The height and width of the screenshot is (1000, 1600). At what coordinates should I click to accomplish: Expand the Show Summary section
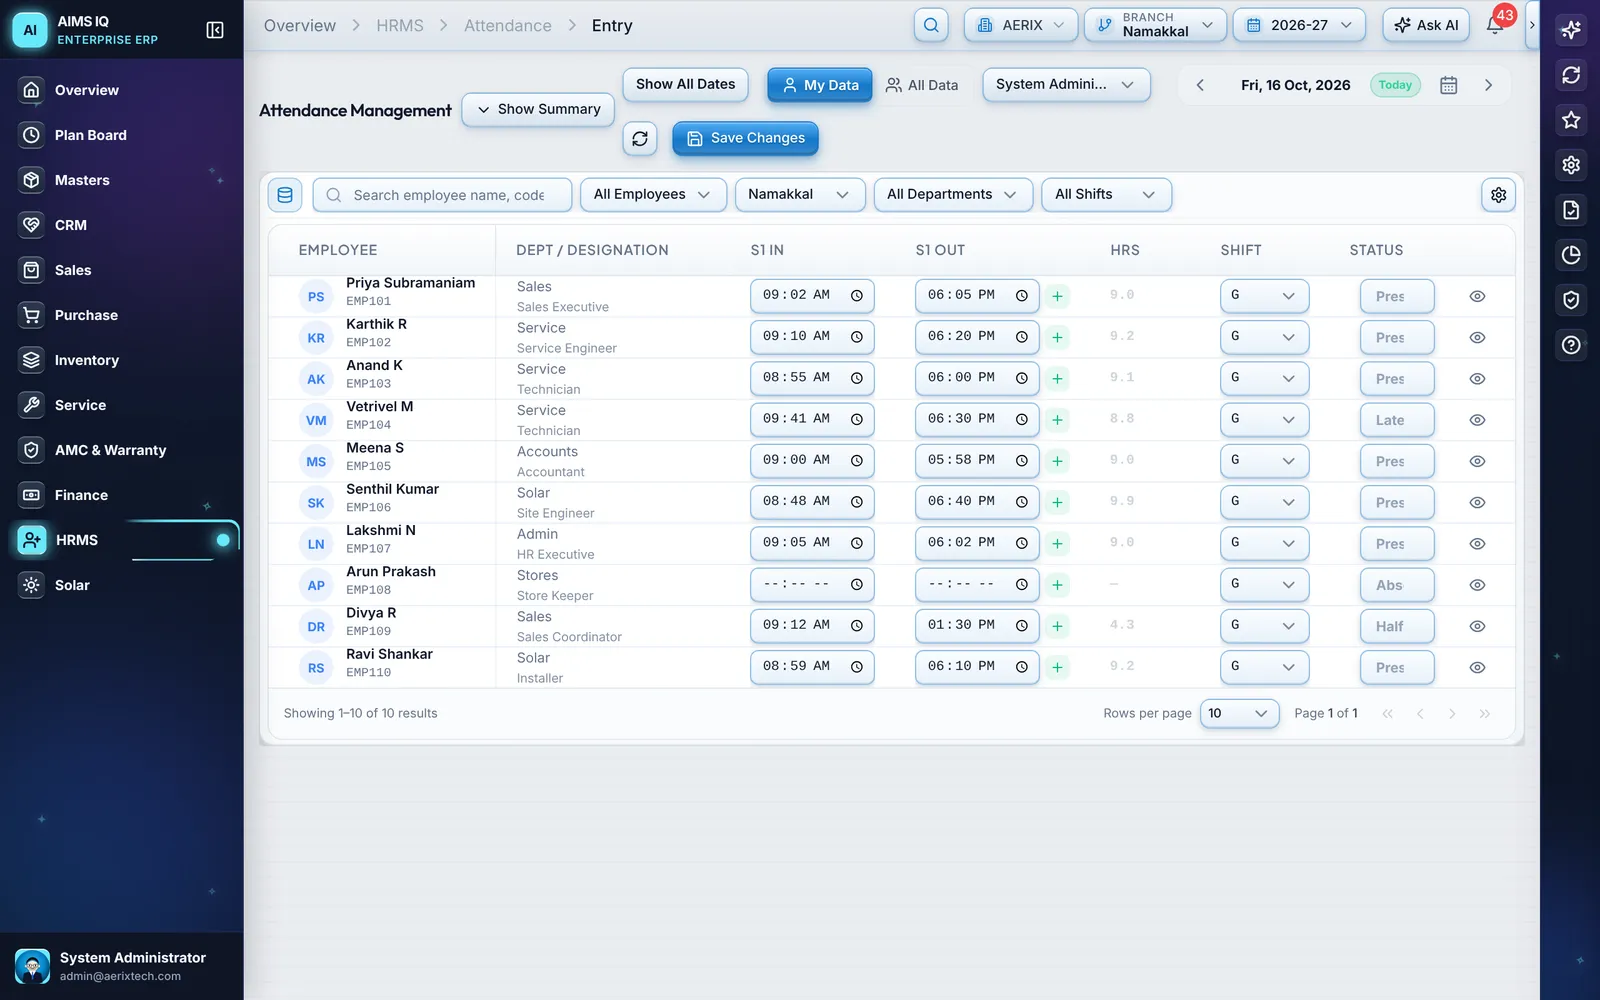(x=538, y=109)
